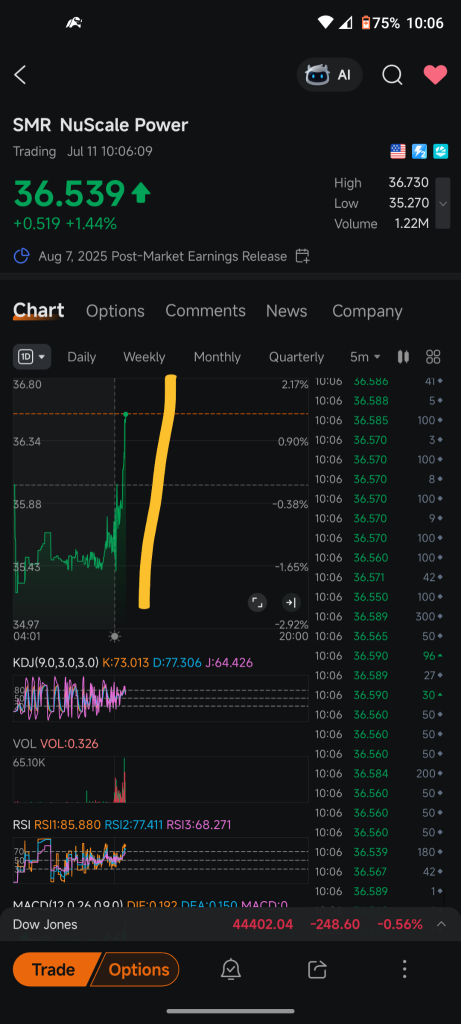Switch to the News tab
461x1024 pixels.
click(287, 311)
